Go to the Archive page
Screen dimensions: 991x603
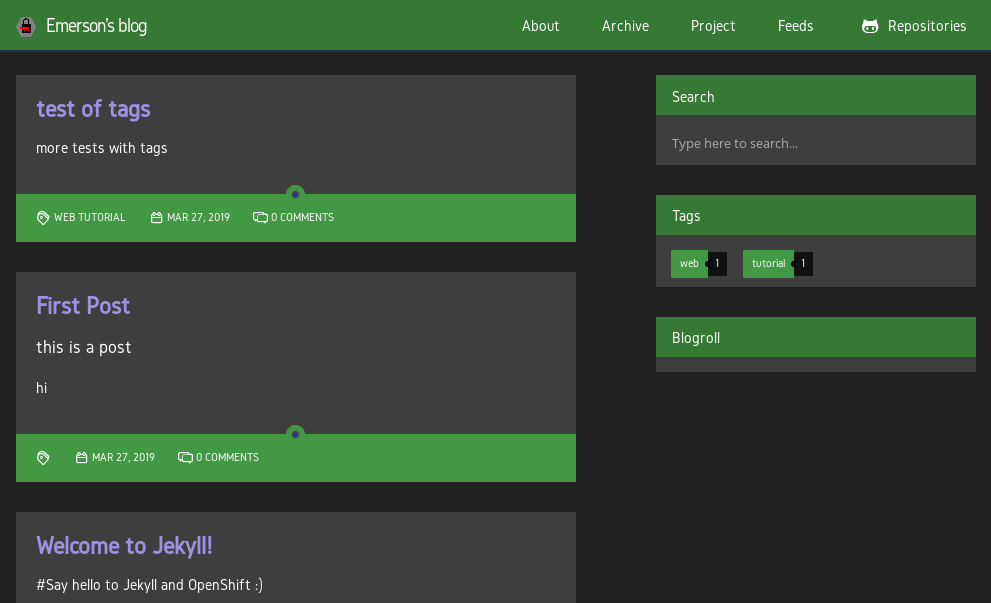(x=625, y=26)
